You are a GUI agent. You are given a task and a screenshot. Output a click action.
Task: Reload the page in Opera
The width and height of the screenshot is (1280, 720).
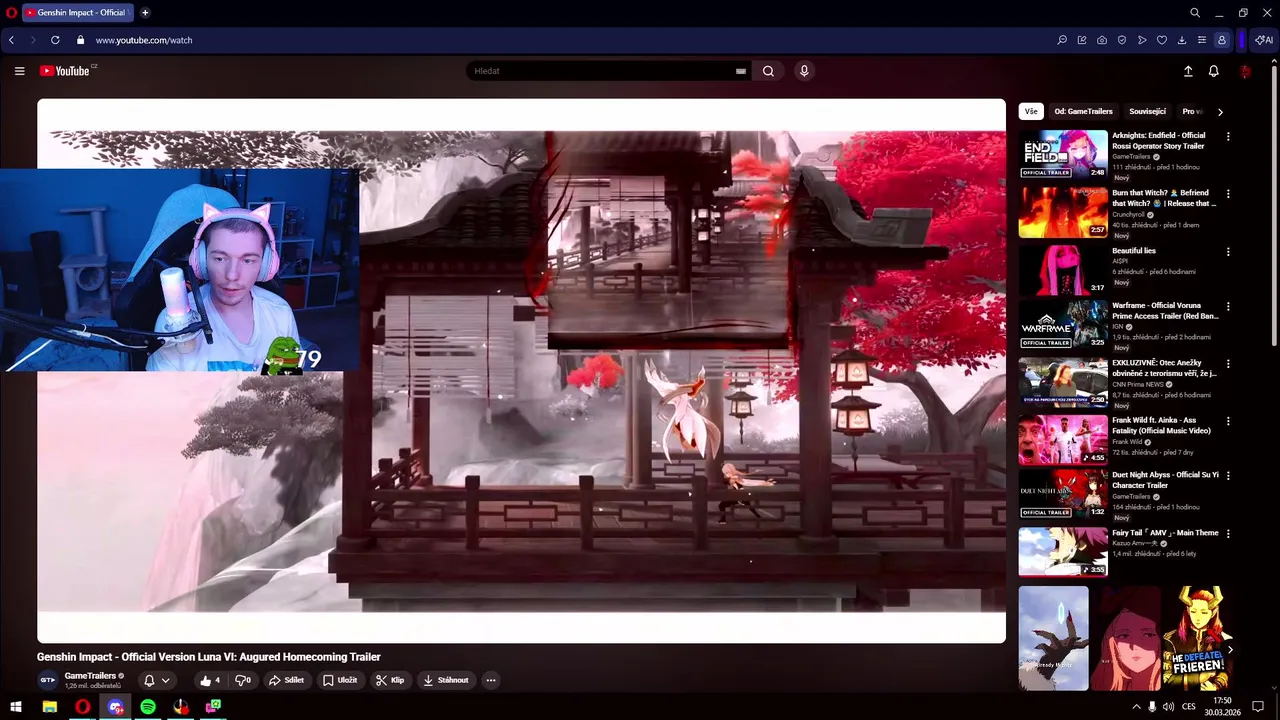point(55,40)
